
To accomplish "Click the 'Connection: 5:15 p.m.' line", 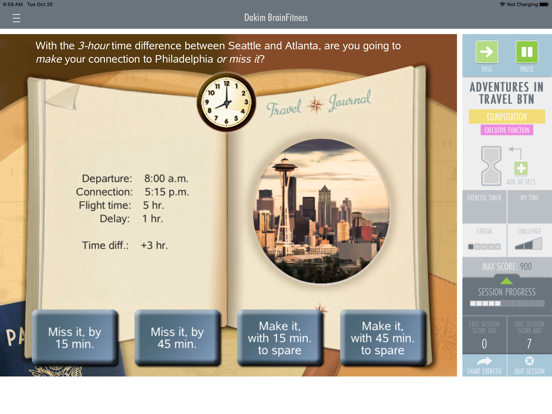I will (132, 192).
